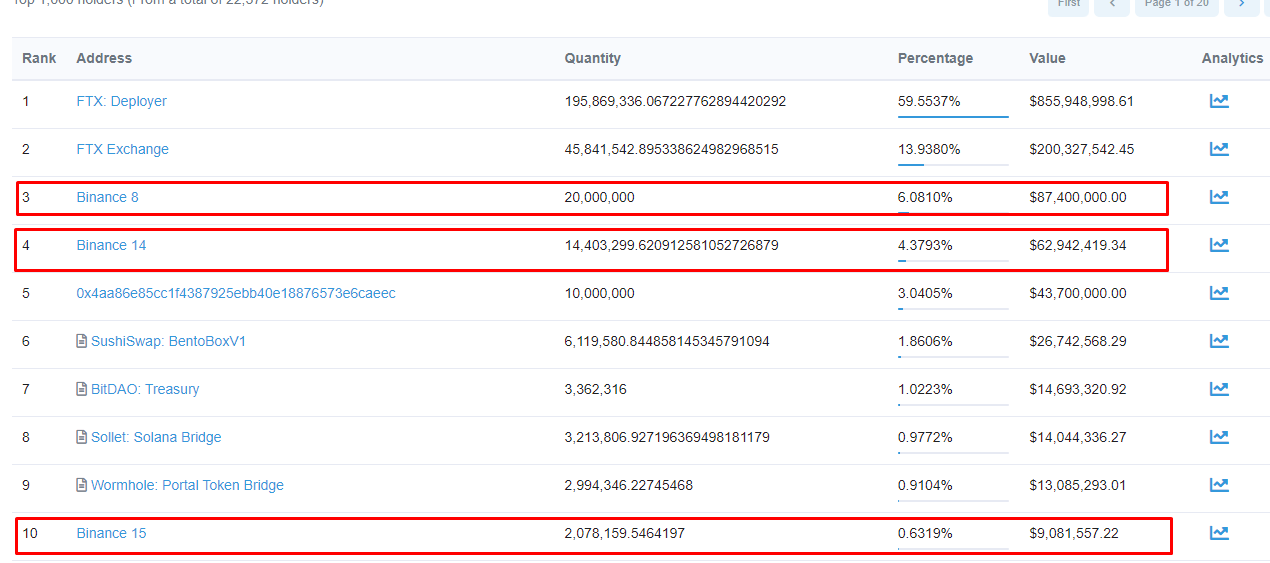Click the Analytics column header
The width and height of the screenshot is (1270, 563).
pyautogui.click(x=1233, y=58)
